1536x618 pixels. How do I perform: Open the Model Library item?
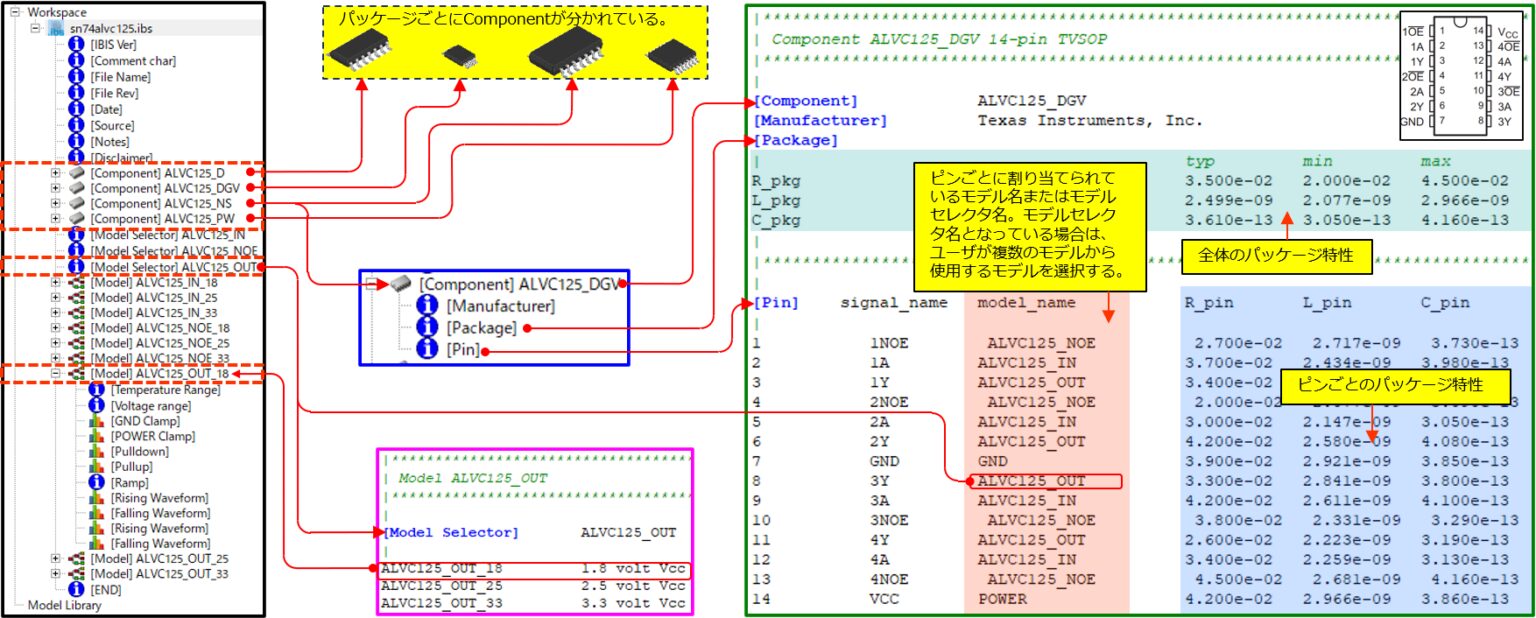(x=64, y=605)
